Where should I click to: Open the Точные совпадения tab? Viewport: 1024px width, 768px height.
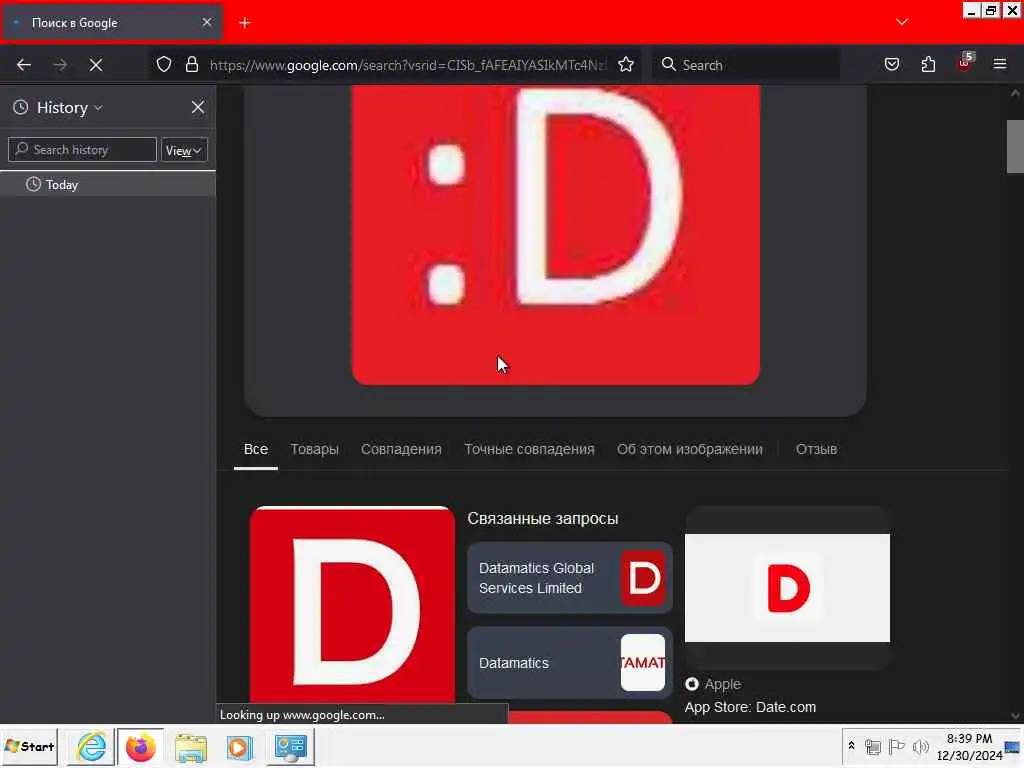pyautogui.click(x=529, y=449)
